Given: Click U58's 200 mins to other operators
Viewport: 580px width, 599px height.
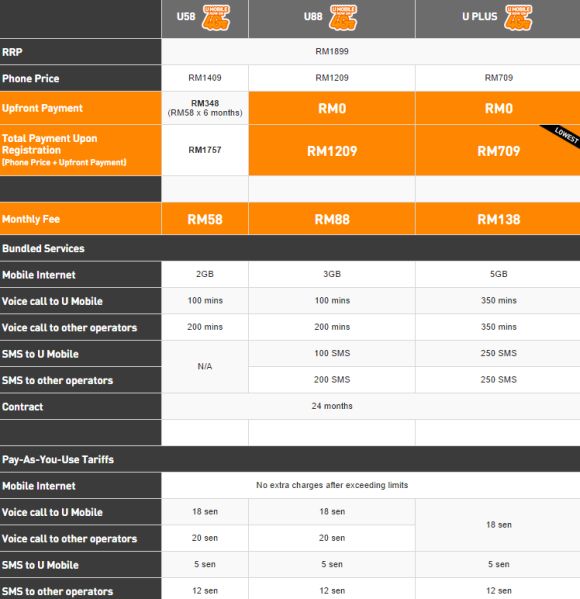Looking at the screenshot, I should point(205,327).
